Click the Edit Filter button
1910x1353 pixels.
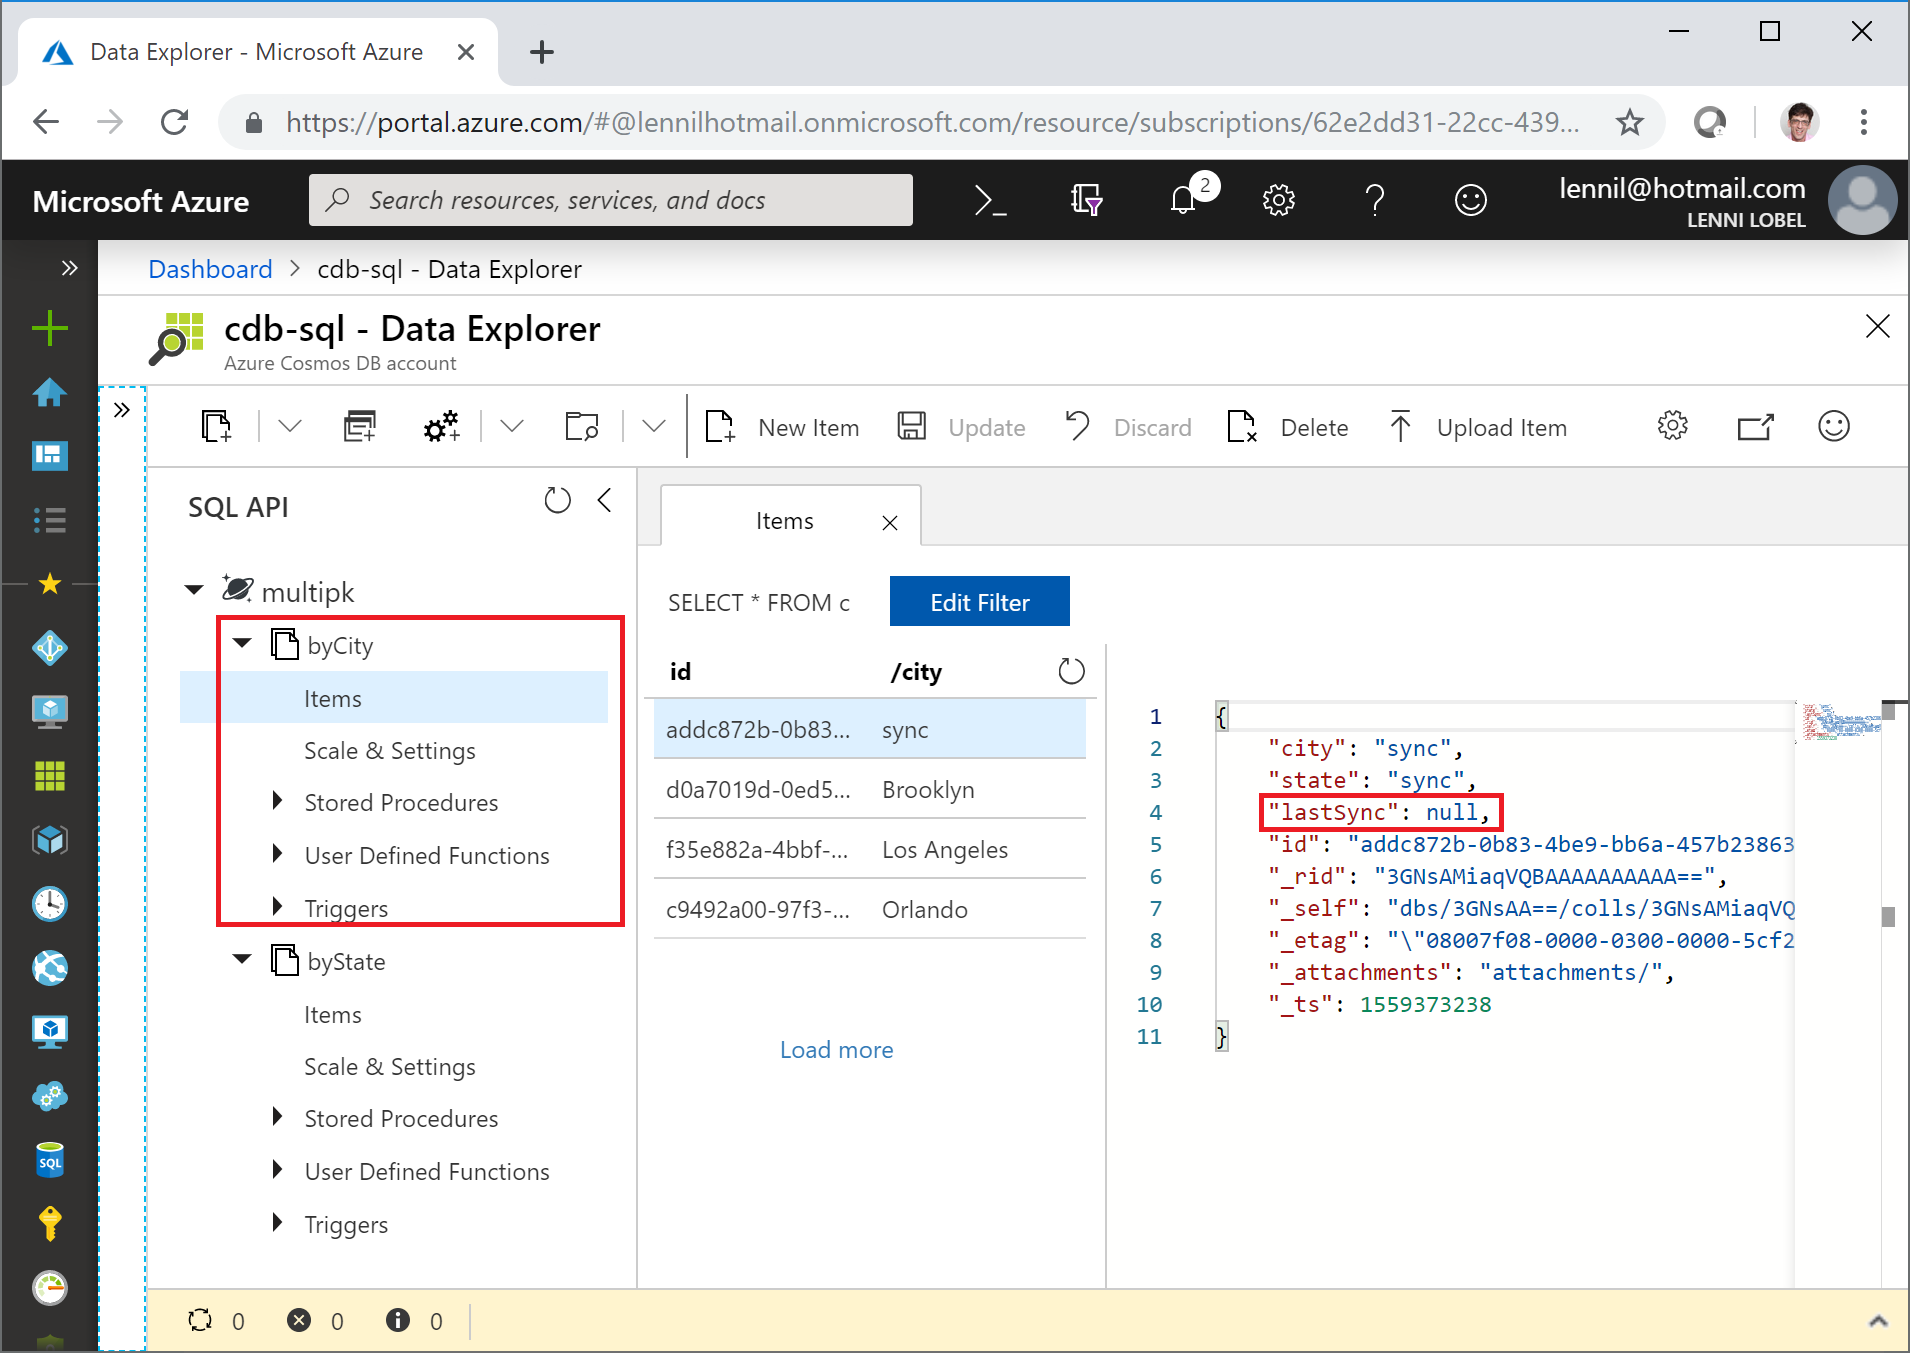[x=980, y=602]
